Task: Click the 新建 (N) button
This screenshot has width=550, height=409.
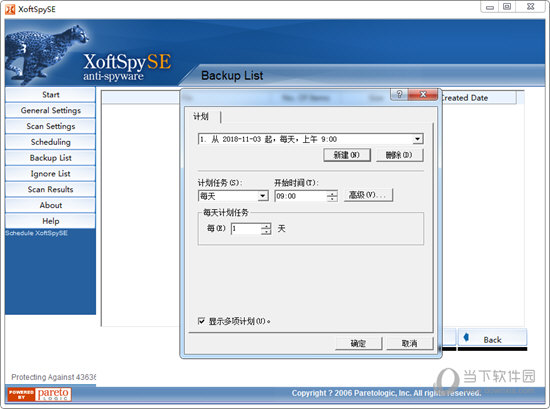Action: [x=347, y=155]
